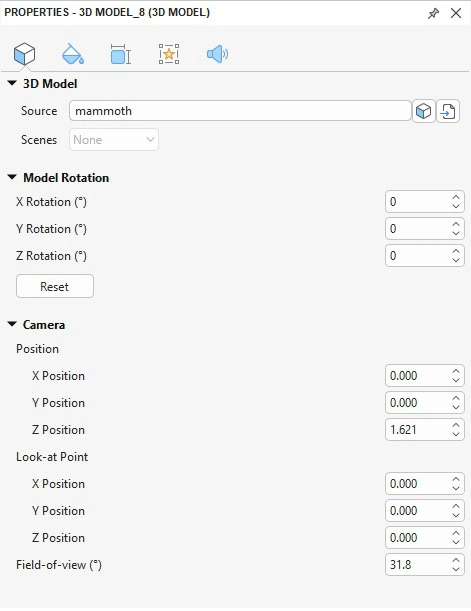Increase Look-at Point Y Position up arrow
Viewport: 471px width, 611px height.
pyautogui.click(x=456, y=506)
